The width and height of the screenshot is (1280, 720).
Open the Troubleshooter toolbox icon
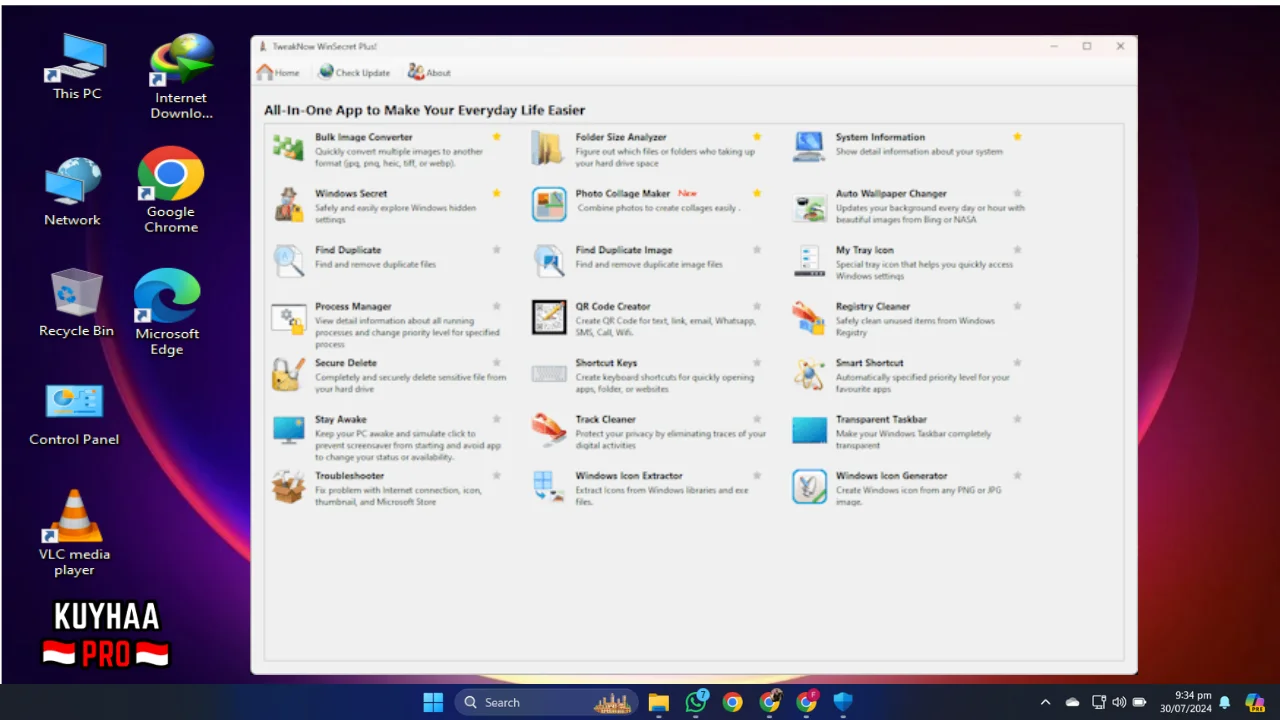[288, 486]
